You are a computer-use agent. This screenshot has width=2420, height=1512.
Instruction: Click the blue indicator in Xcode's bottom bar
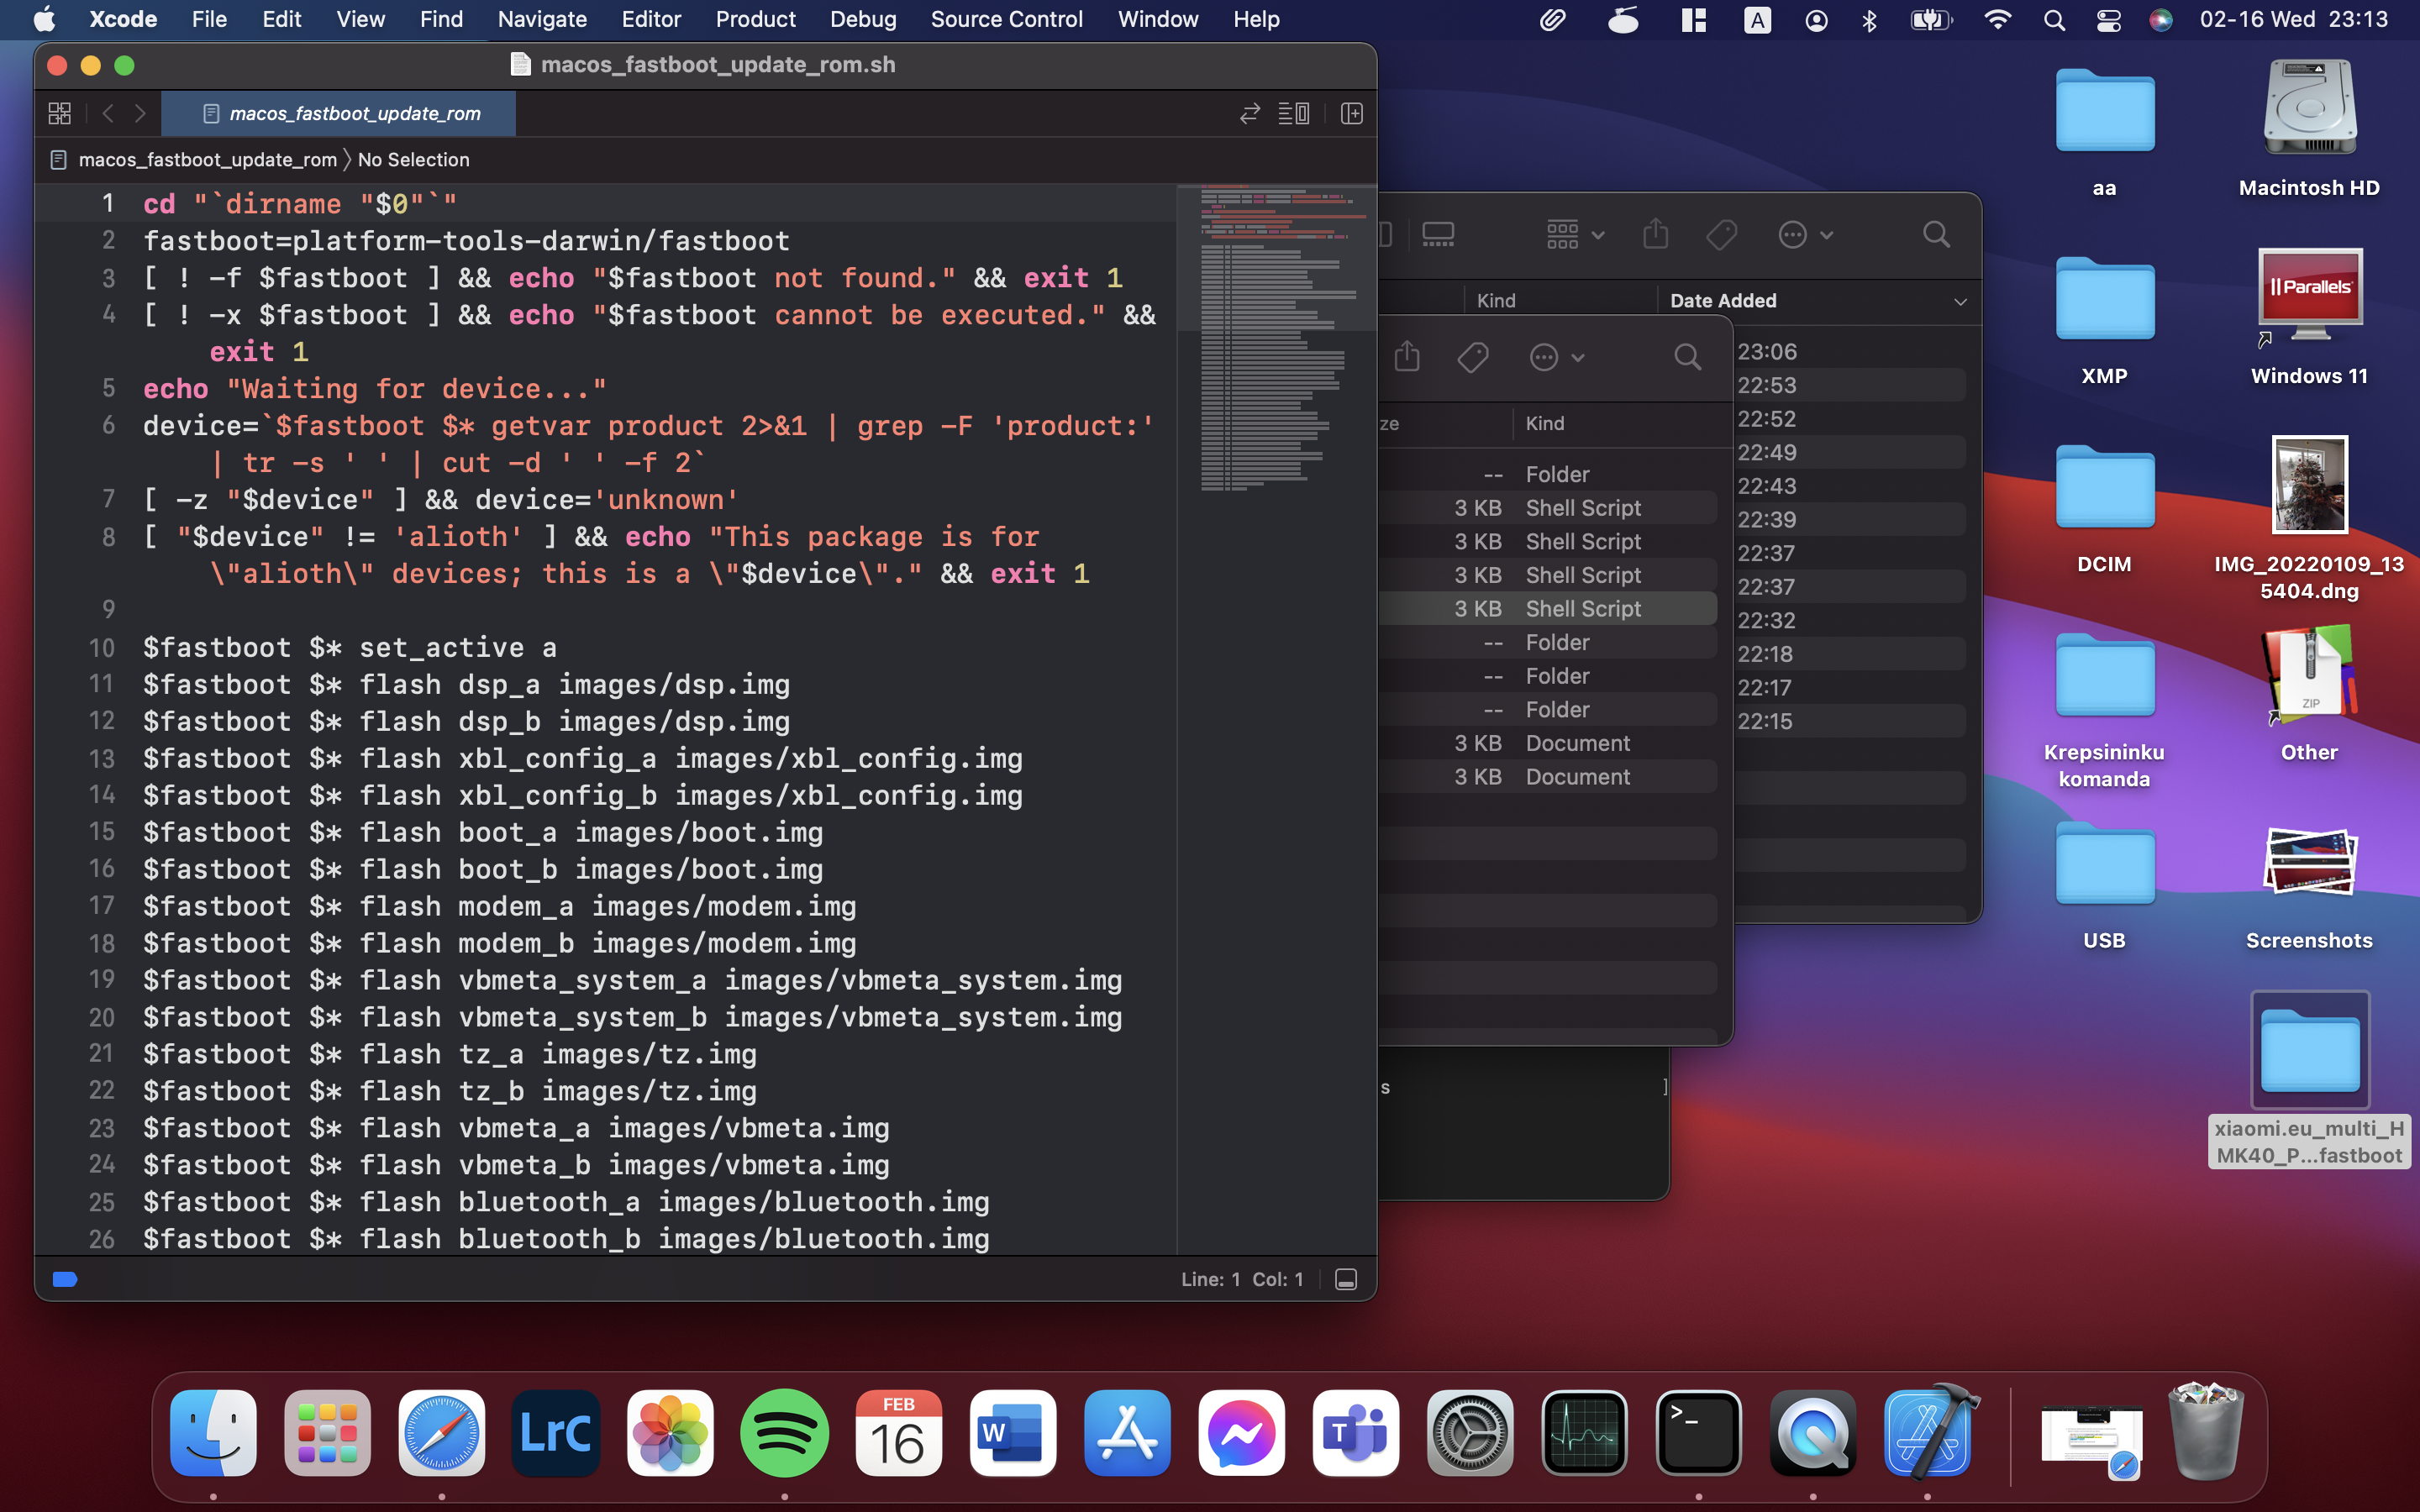65,1279
